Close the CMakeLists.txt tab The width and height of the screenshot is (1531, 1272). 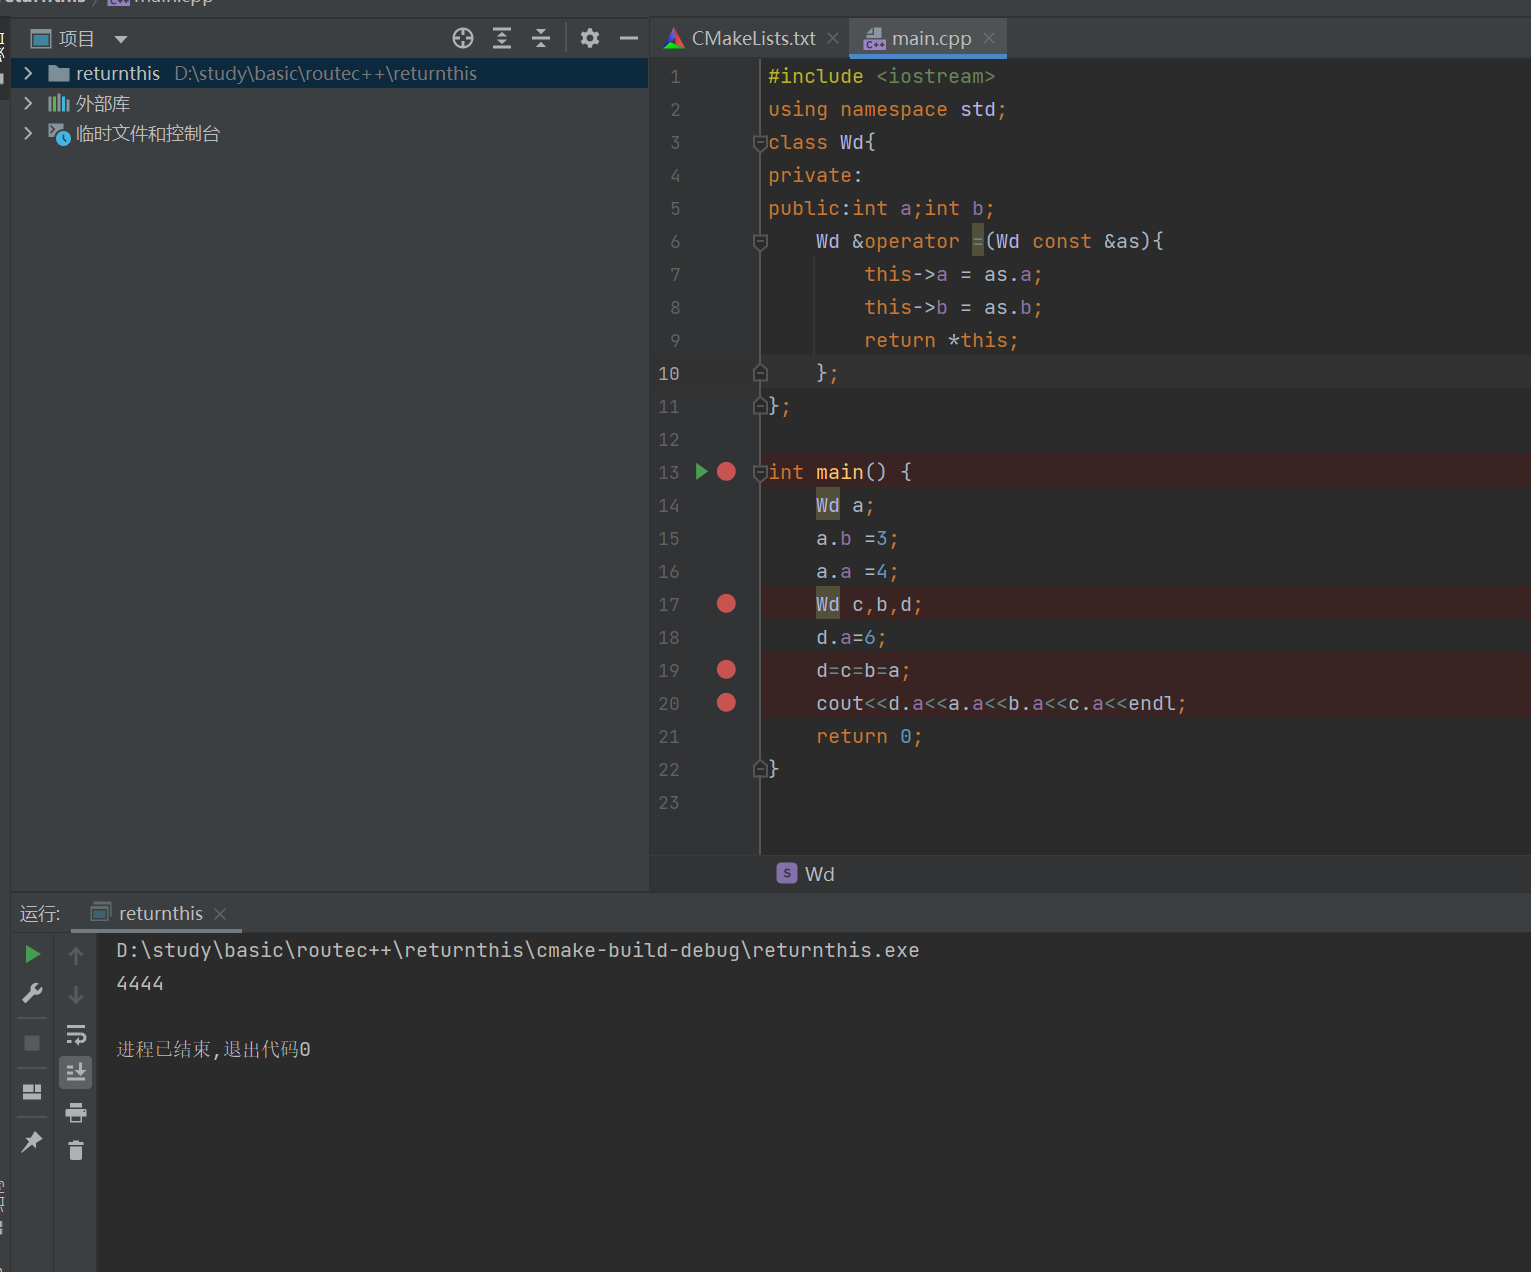tap(833, 38)
